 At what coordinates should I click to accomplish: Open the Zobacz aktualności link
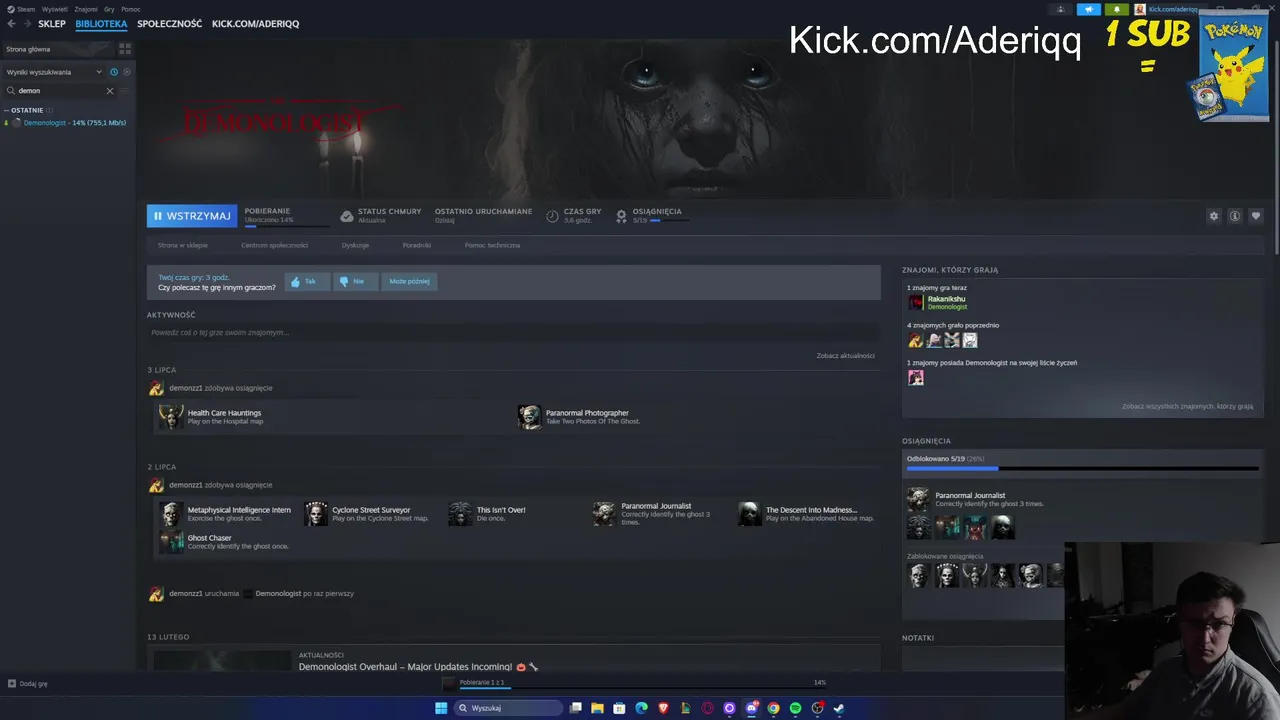[x=845, y=355]
